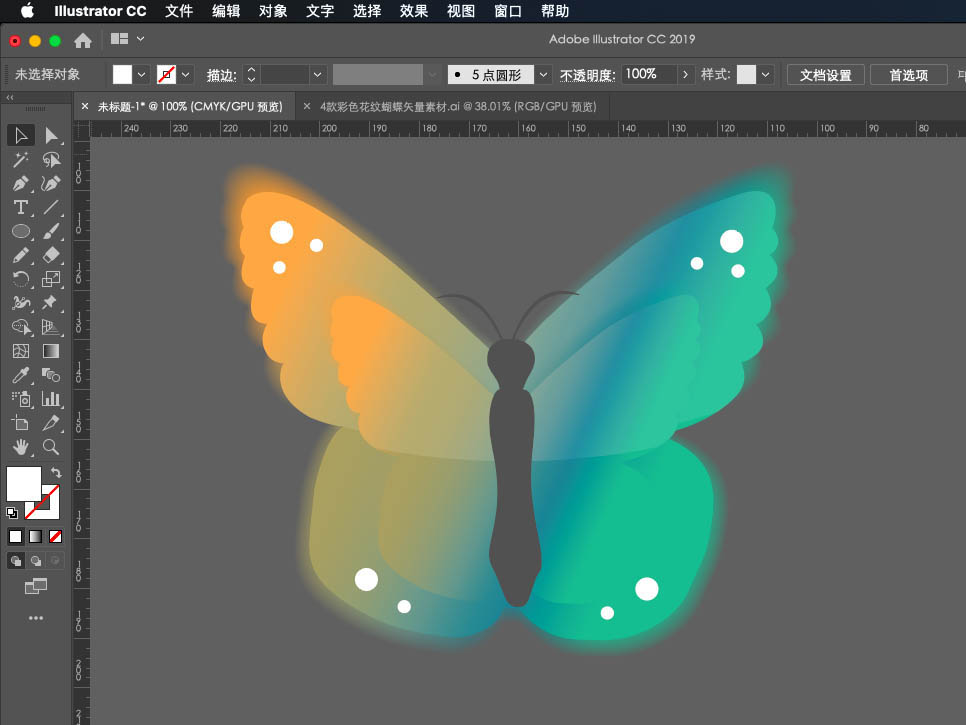966x725 pixels.
Task: Open the stroke color dropdown arrow
Action: coord(185,75)
